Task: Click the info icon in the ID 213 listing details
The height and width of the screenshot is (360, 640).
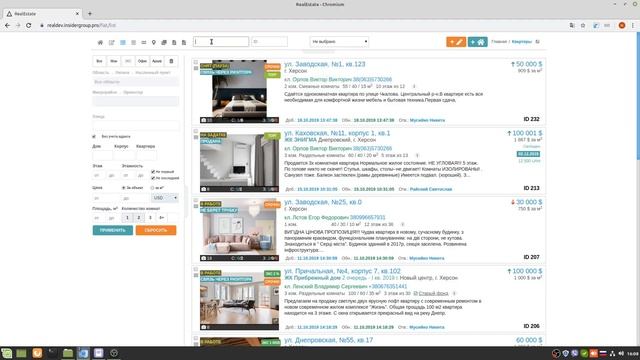Action: (x=417, y=156)
